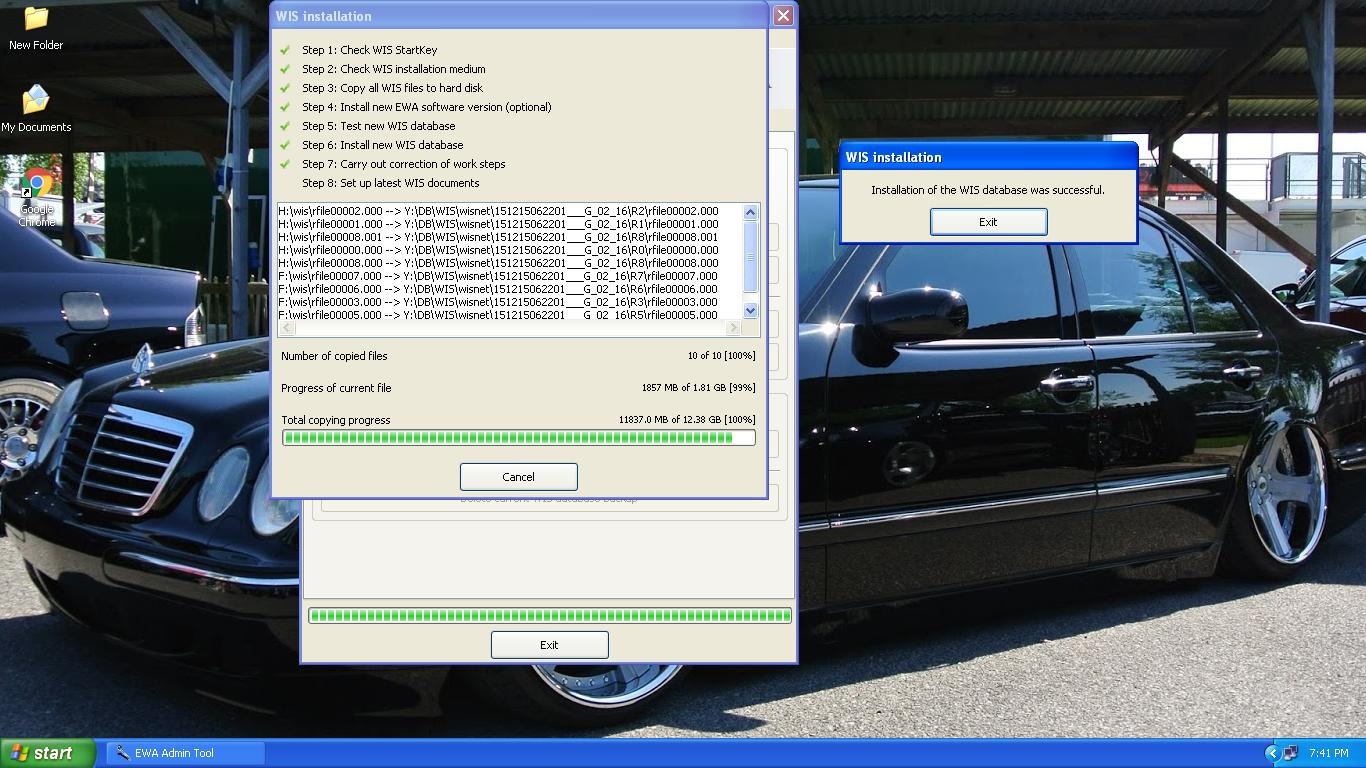Open My Documents desktop icon
1366x768 pixels.
36,108
